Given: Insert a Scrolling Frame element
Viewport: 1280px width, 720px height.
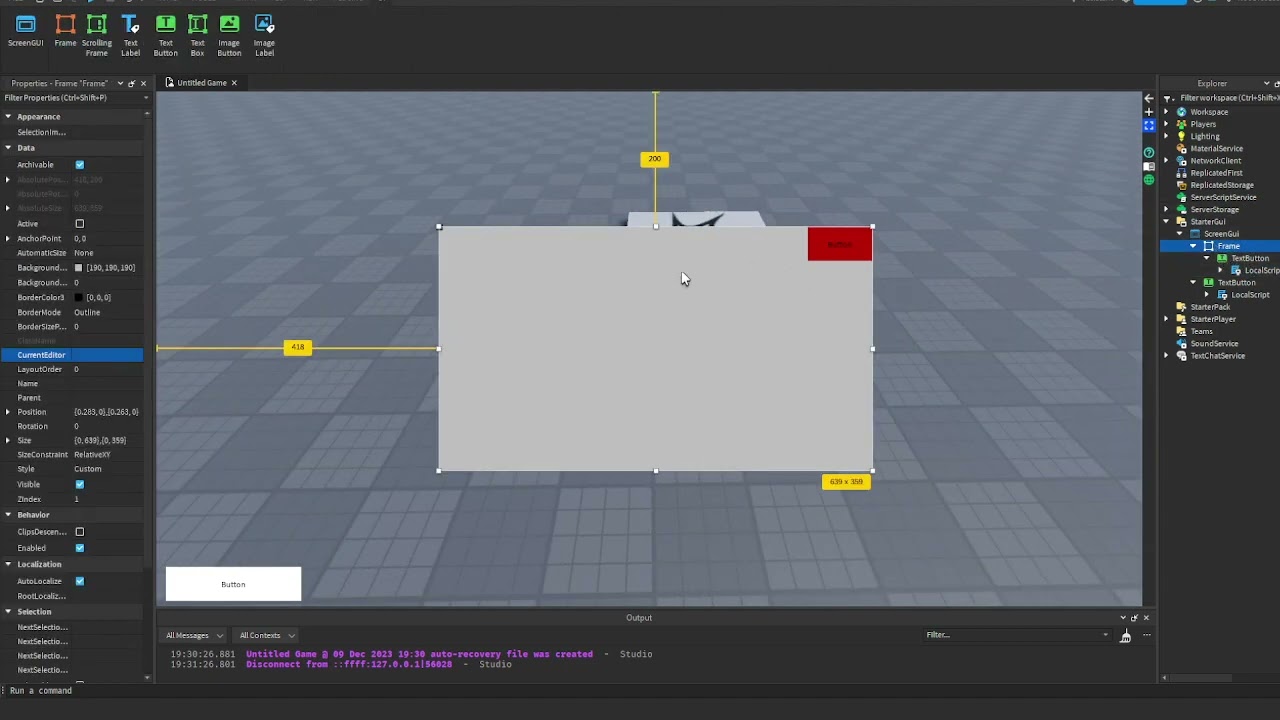Looking at the screenshot, I should [x=97, y=36].
